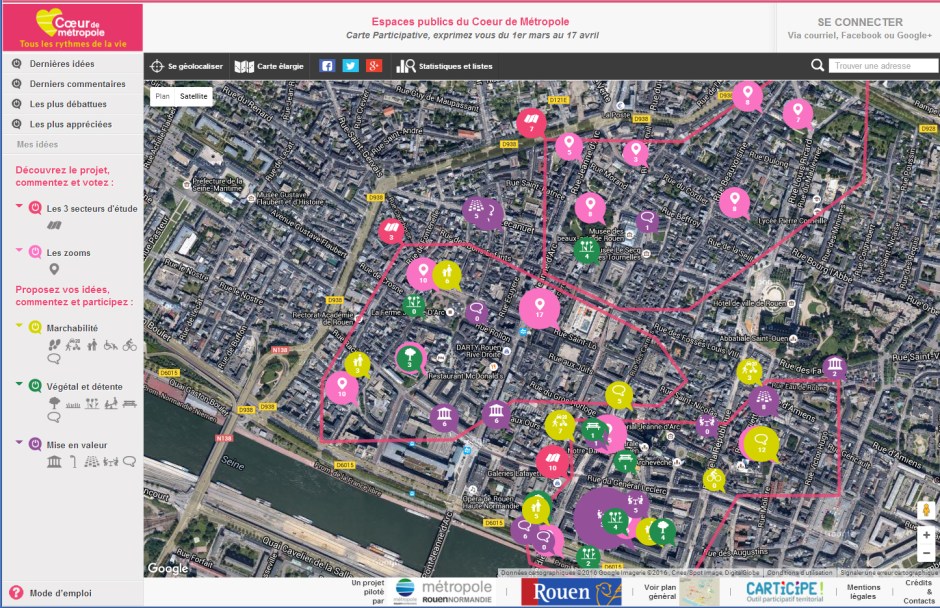The height and width of the screenshot is (608, 940).
Task: Click the wheelchair accessibility icon under Marchabilité
Action: pos(110,345)
